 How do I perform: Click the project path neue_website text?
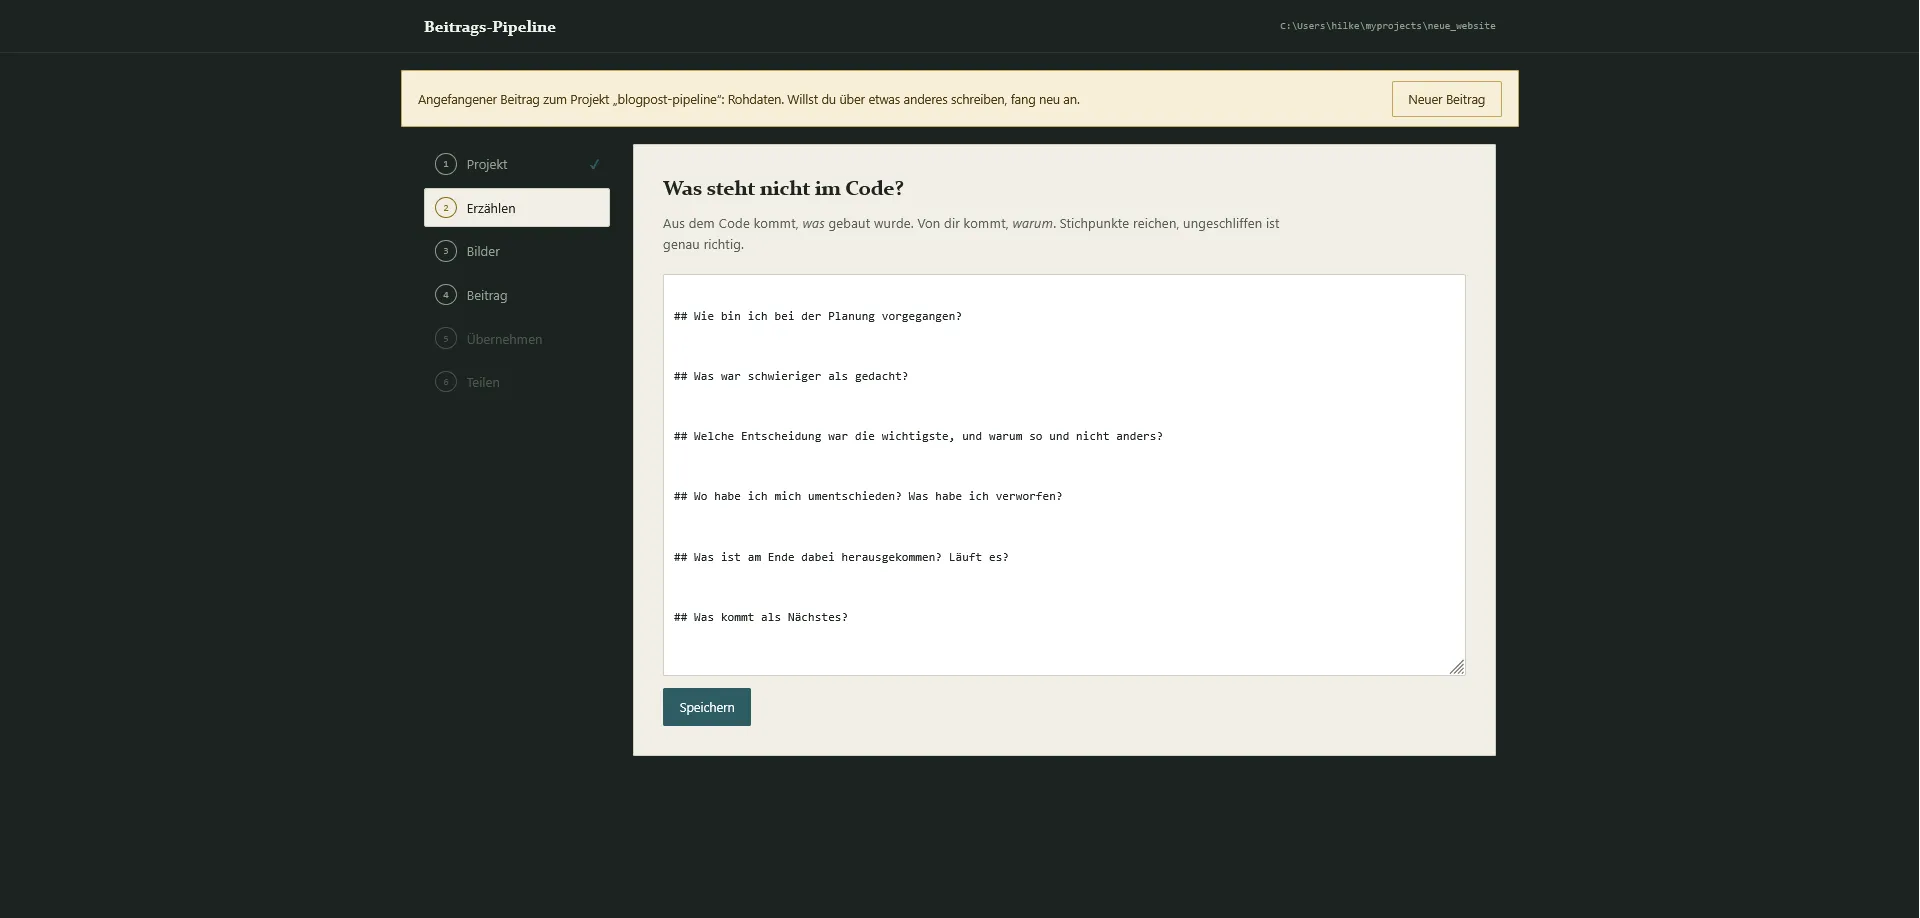point(1388,26)
